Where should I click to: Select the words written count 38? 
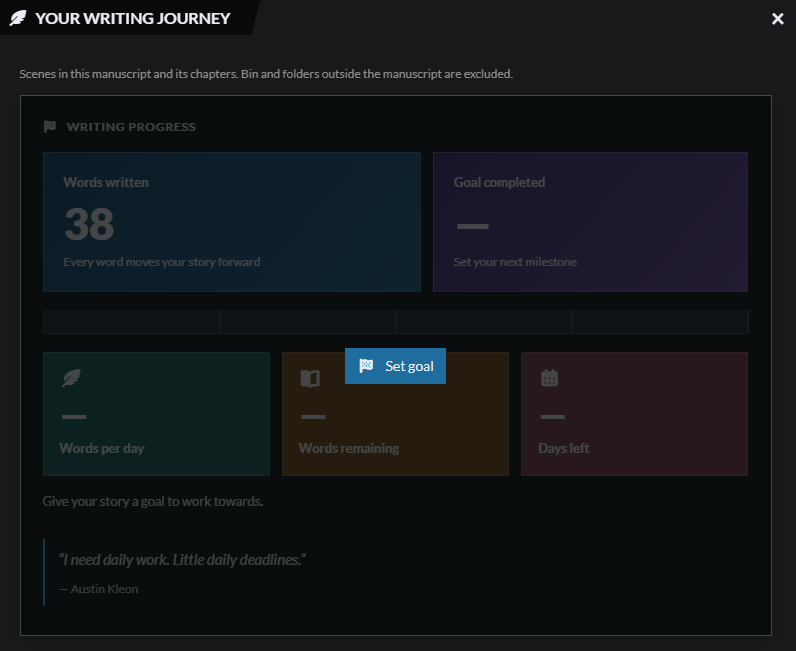(x=89, y=224)
